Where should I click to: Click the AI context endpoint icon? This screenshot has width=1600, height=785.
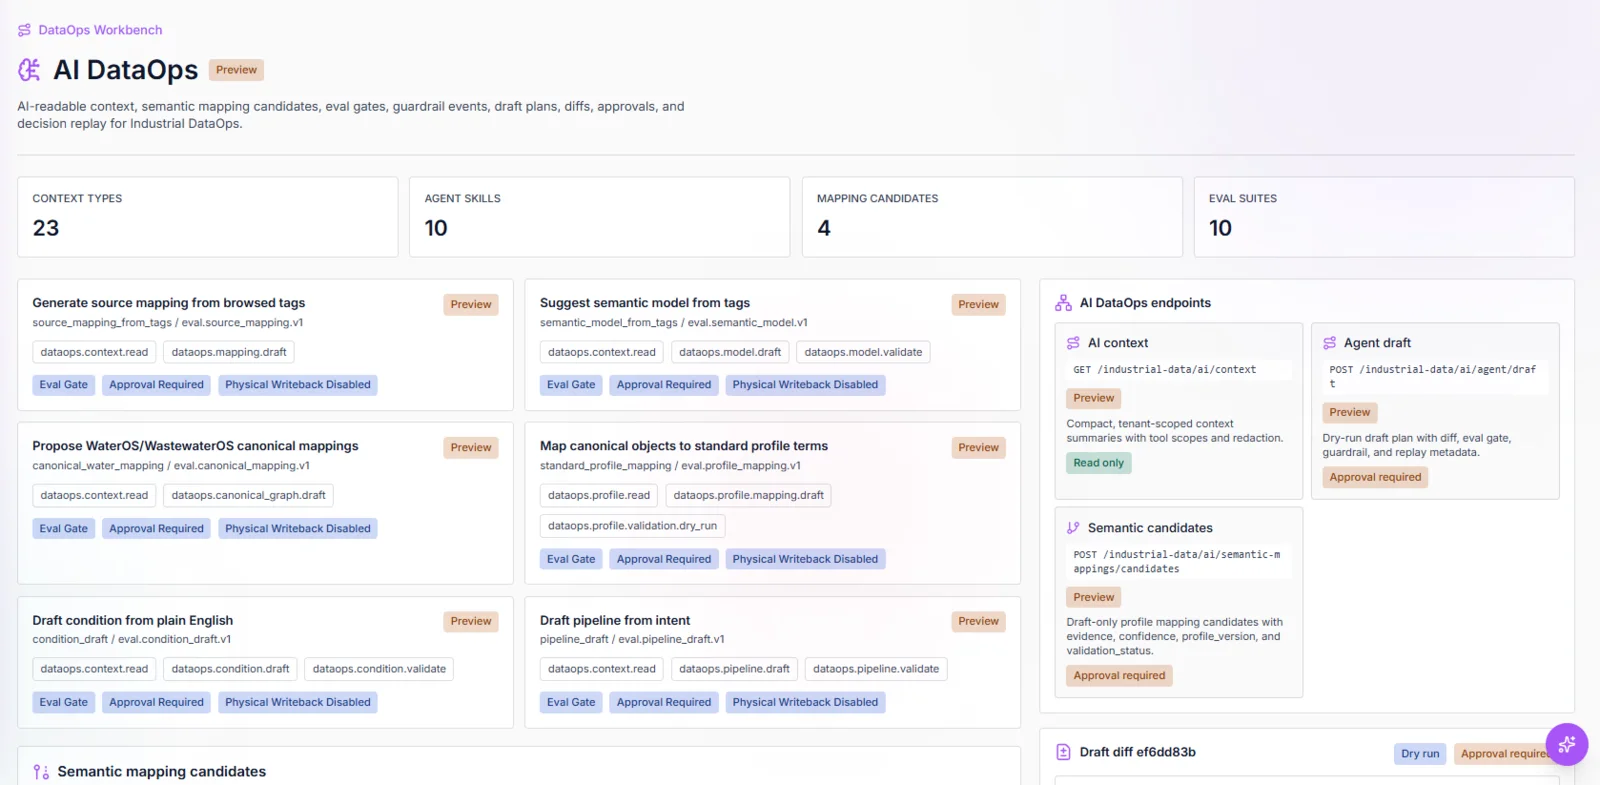1073,343
